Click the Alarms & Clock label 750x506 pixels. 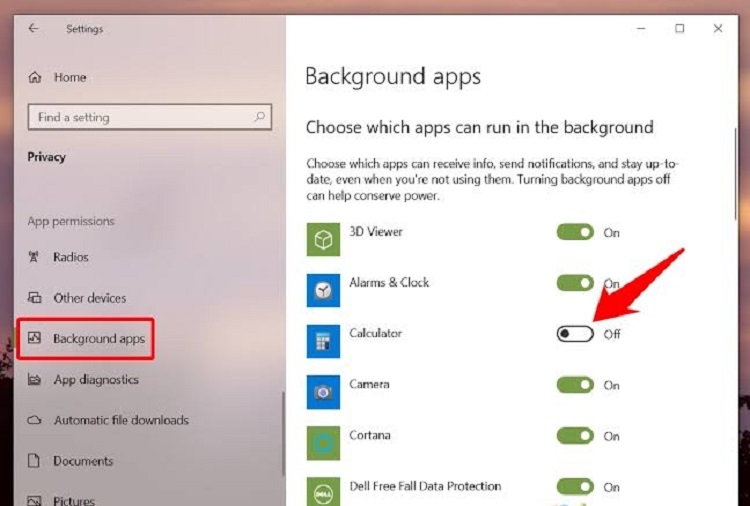click(x=389, y=283)
